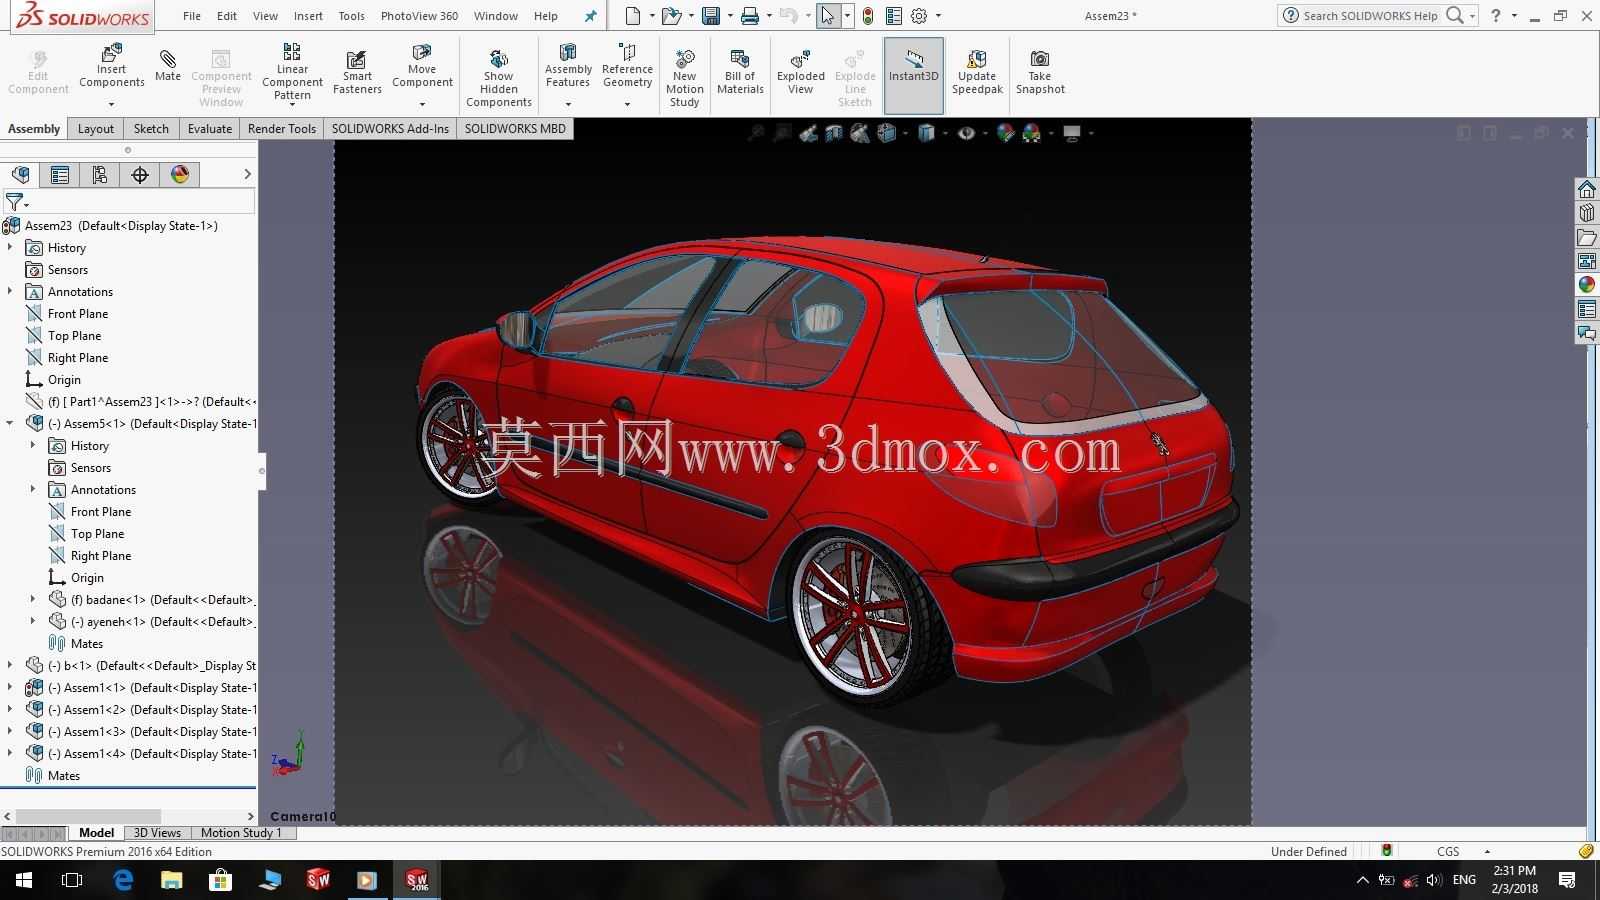
Task: Open the PropertyManager panel tab
Action: point(60,175)
